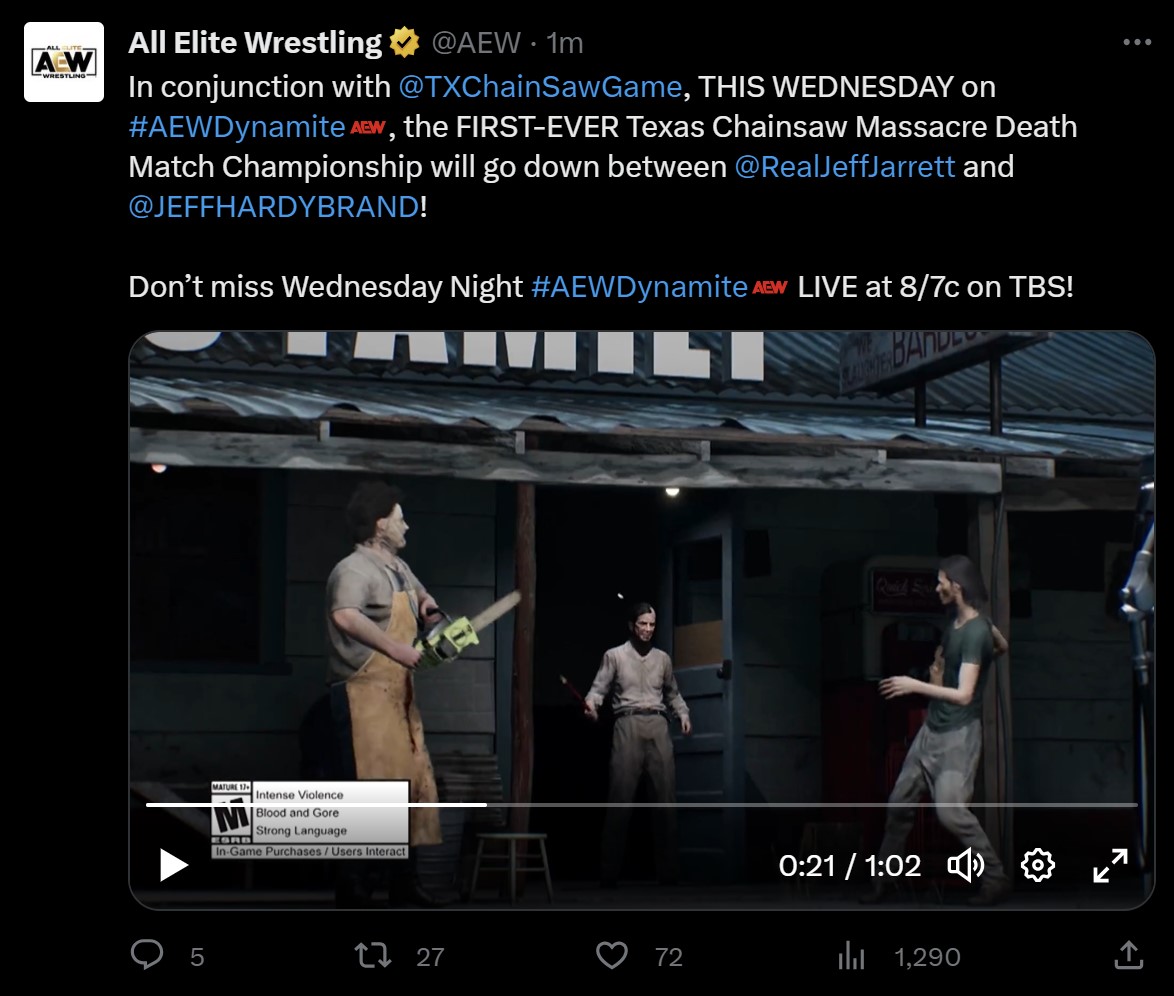The image size is (1174, 996).
Task: Click the @AEW handle
Action: [x=475, y=43]
